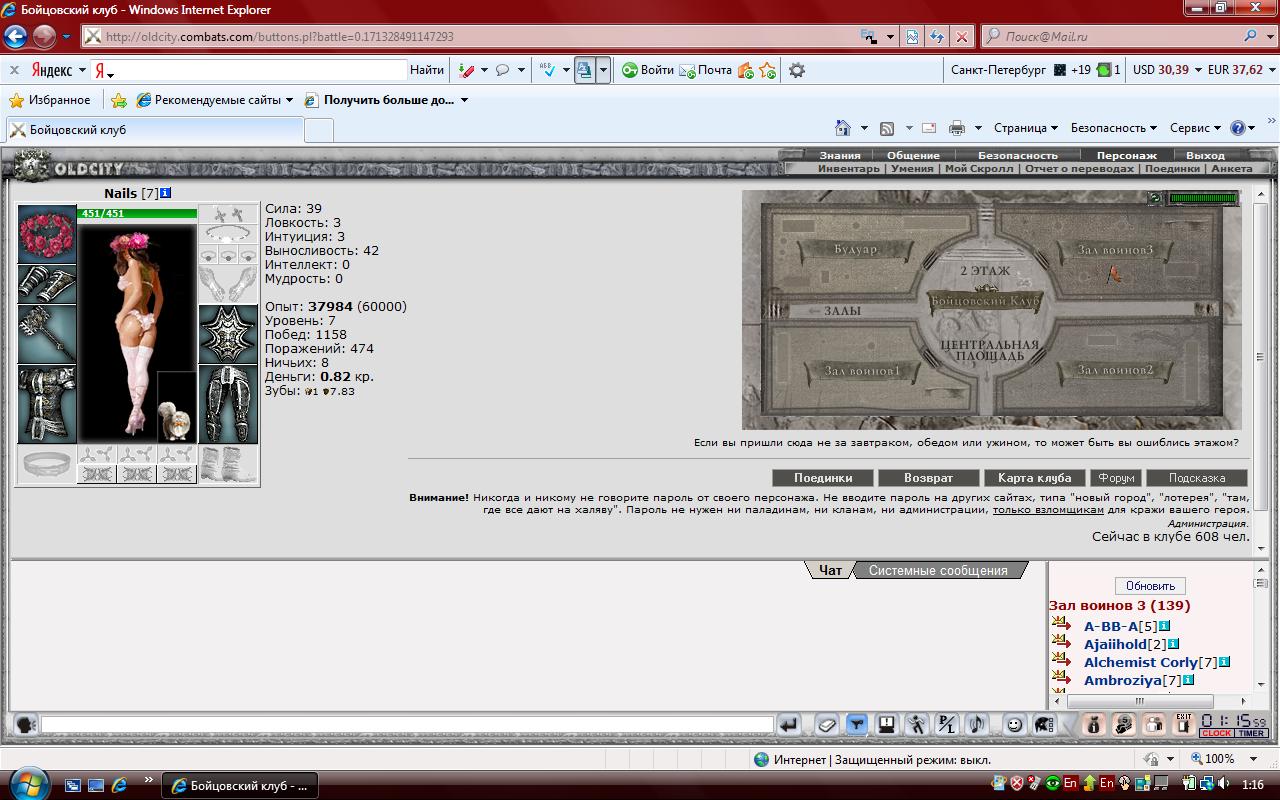Click the empty necklace slot
Screen dimensions: 1280x800
click(x=228, y=234)
